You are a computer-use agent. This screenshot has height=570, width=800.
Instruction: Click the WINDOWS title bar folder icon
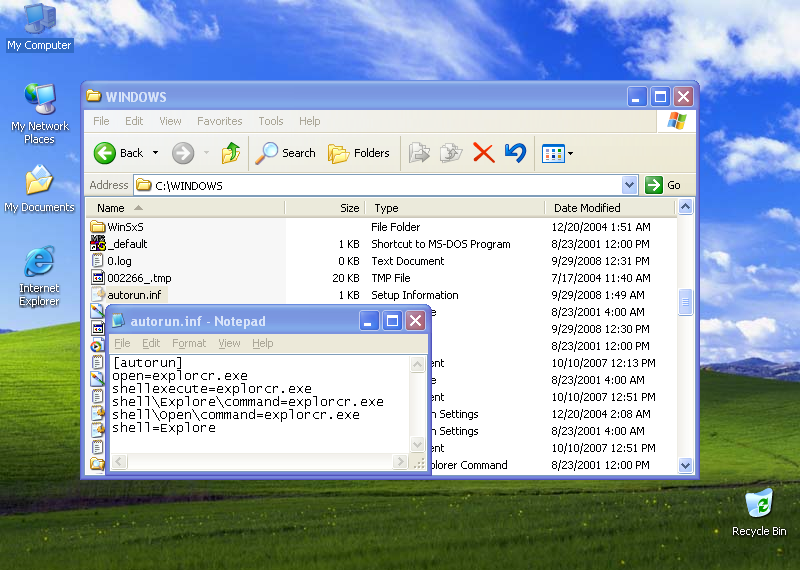(x=93, y=96)
